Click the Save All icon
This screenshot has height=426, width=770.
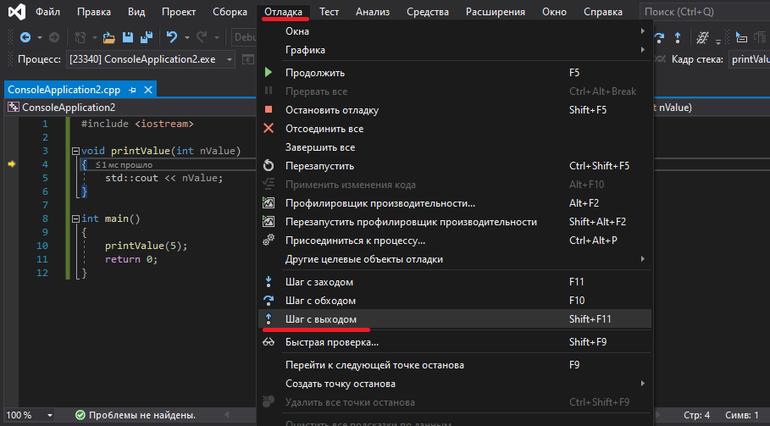146,37
